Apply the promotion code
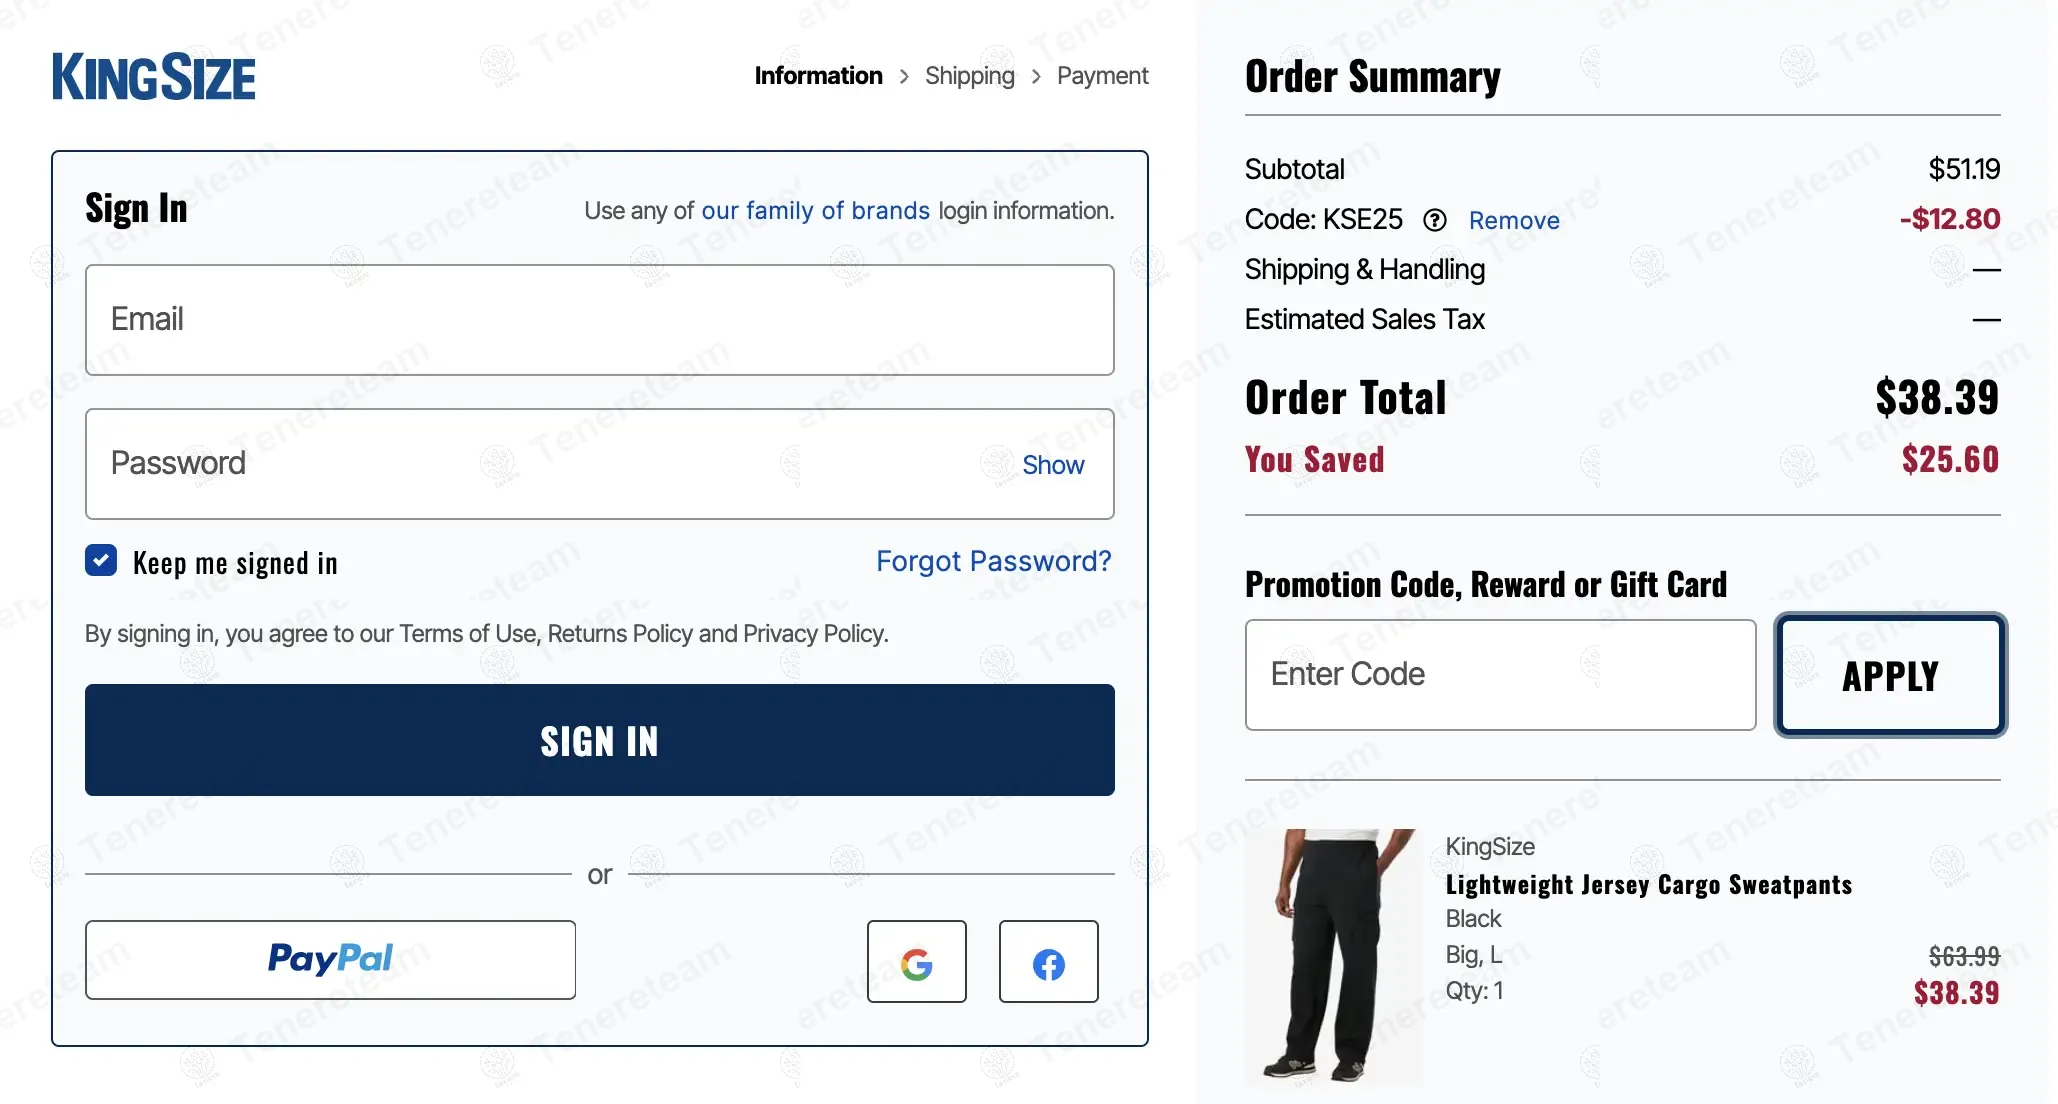The width and height of the screenshot is (2058, 1104). [x=1890, y=675]
